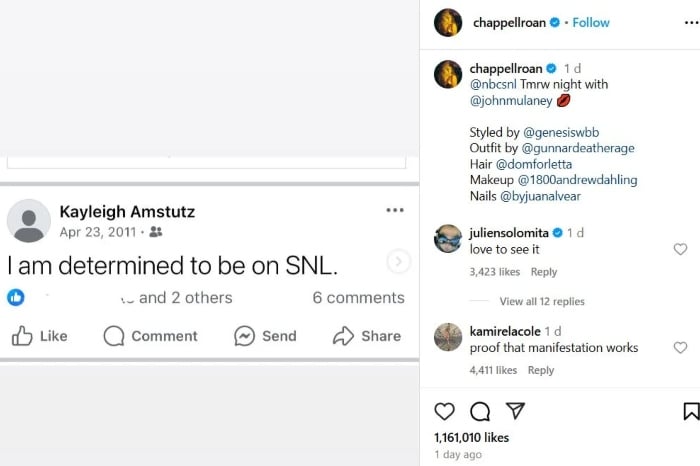Reply to kamirelacole's comment
The width and height of the screenshot is (700, 466).
point(541,370)
